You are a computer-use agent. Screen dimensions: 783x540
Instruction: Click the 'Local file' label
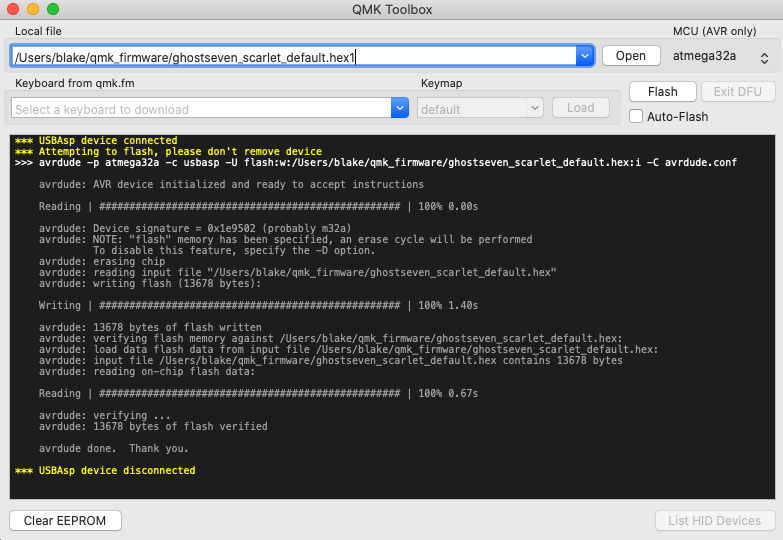pyautogui.click(x=38, y=31)
